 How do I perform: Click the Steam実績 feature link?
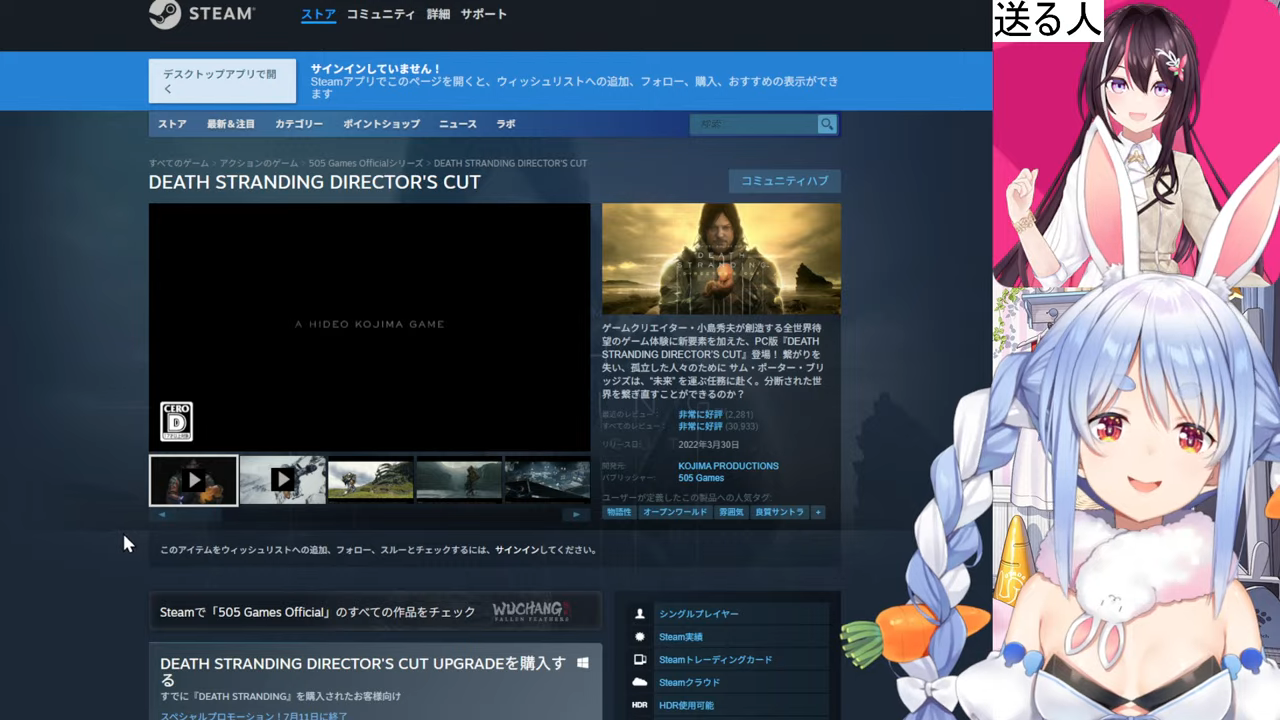681,637
